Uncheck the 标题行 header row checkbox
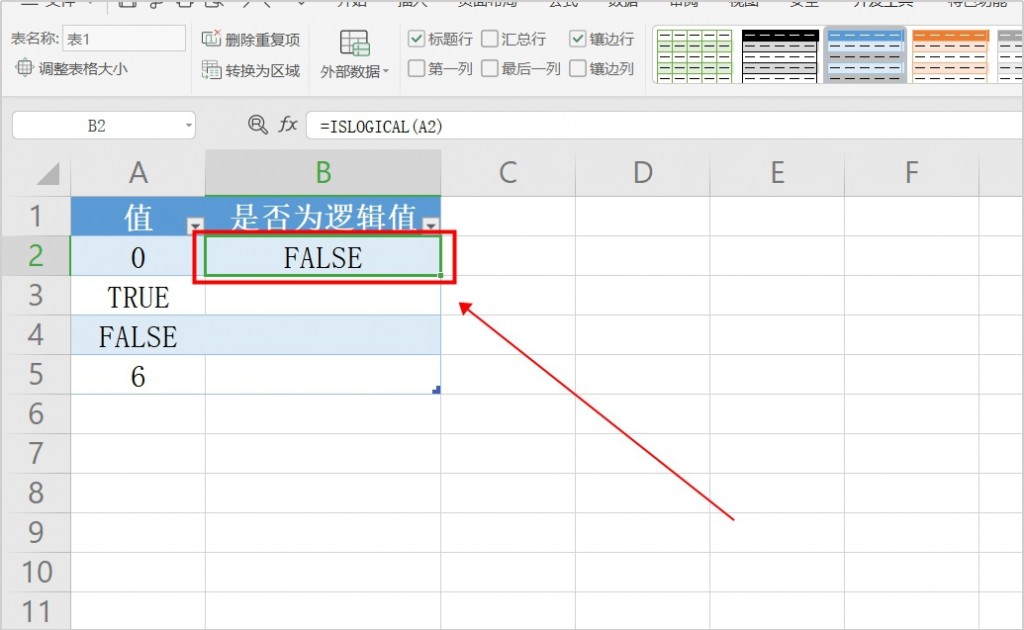This screenshot has width=1024, height=630. click(416, 39)
